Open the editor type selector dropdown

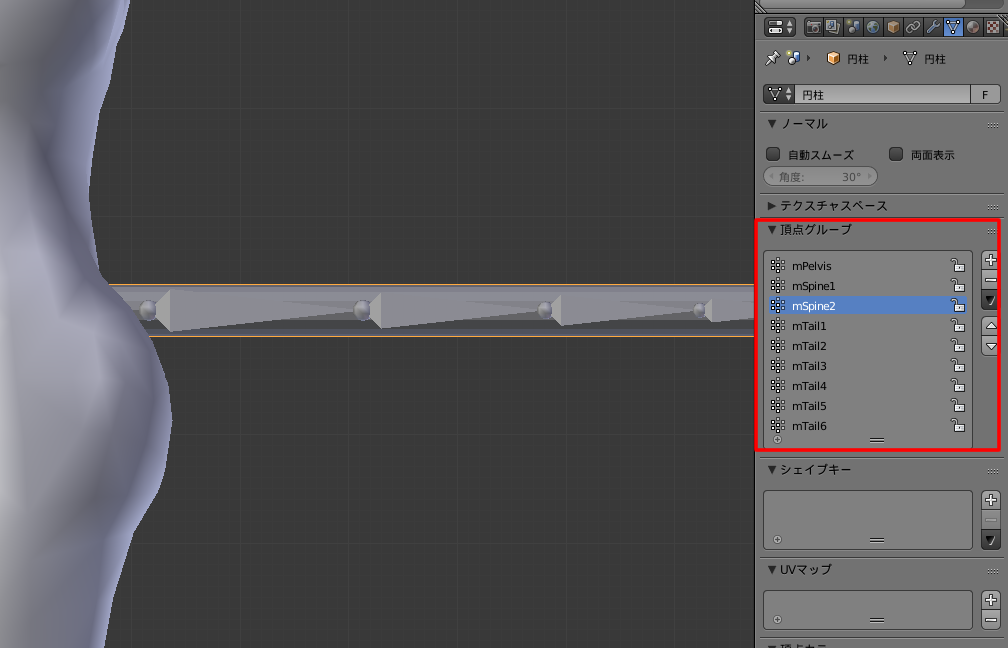pyautogui.click(x=780, y=27)
